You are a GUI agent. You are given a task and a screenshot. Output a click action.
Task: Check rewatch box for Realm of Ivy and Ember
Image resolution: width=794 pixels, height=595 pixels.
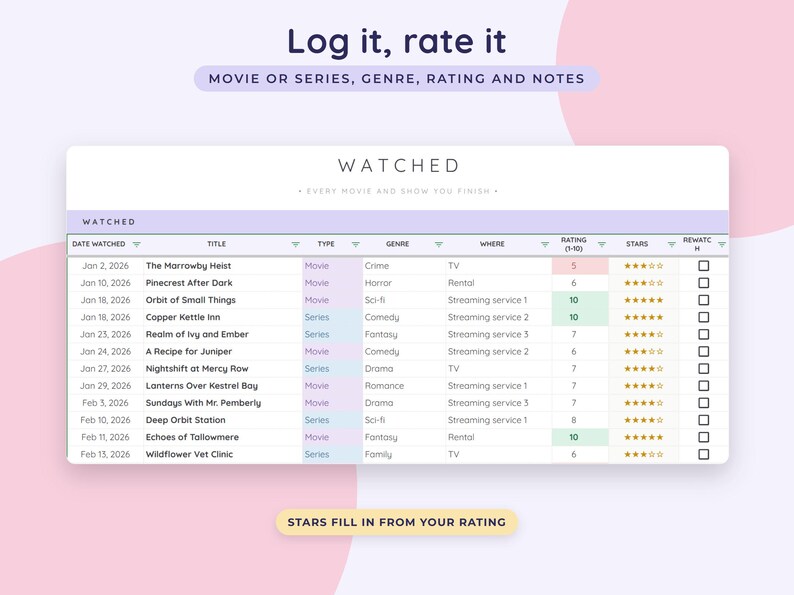(703, 334)
